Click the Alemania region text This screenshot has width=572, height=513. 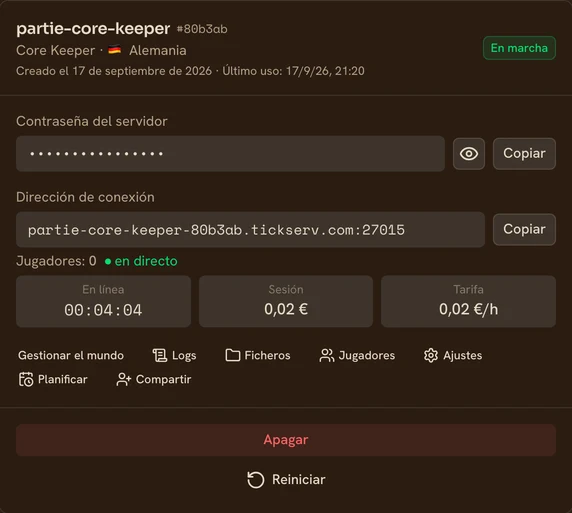coord(158,50)
